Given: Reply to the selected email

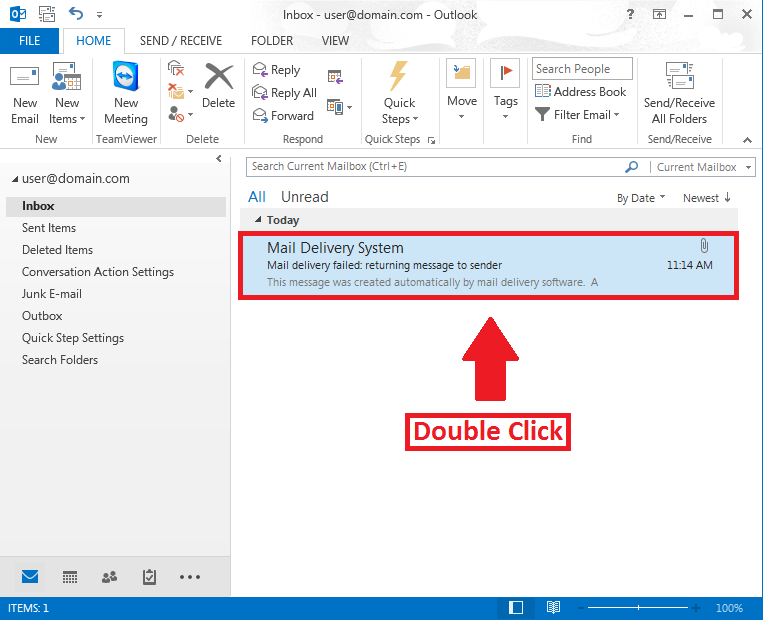Looking at the screenshot, I should (276, 70).
